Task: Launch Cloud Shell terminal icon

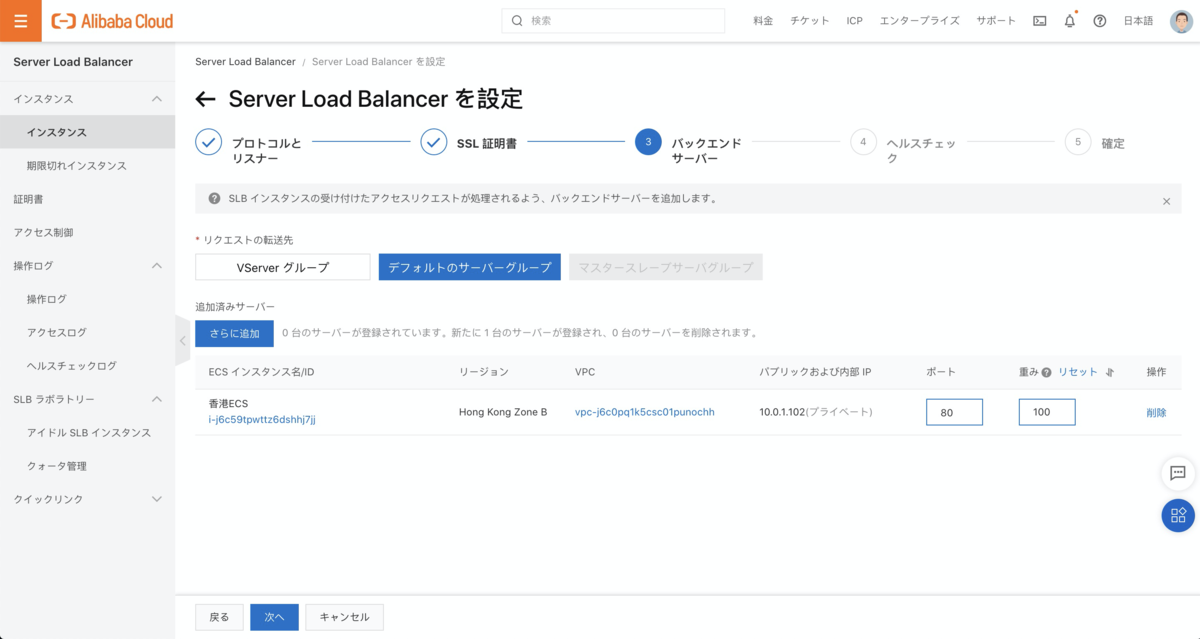Action: click(x=1040, y=21)
